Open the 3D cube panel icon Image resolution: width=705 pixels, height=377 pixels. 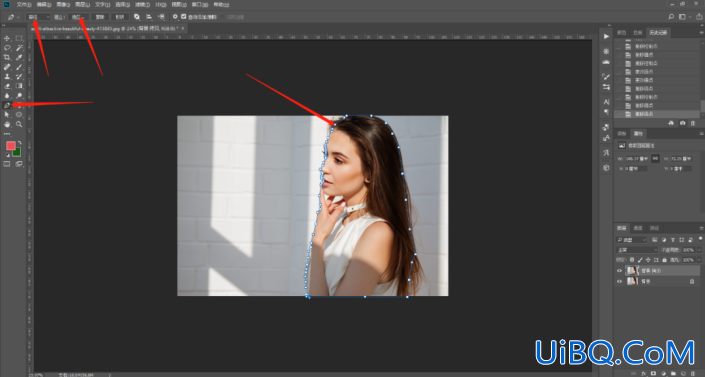point(606,168)
